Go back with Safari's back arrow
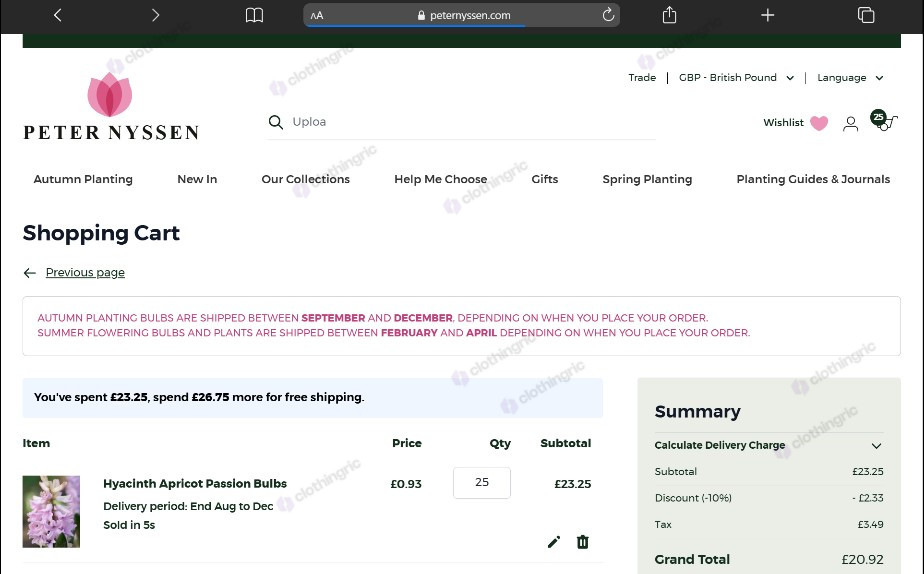Viewport: 924px width, 574px height. pyautogui.click(x=57, y=15)
